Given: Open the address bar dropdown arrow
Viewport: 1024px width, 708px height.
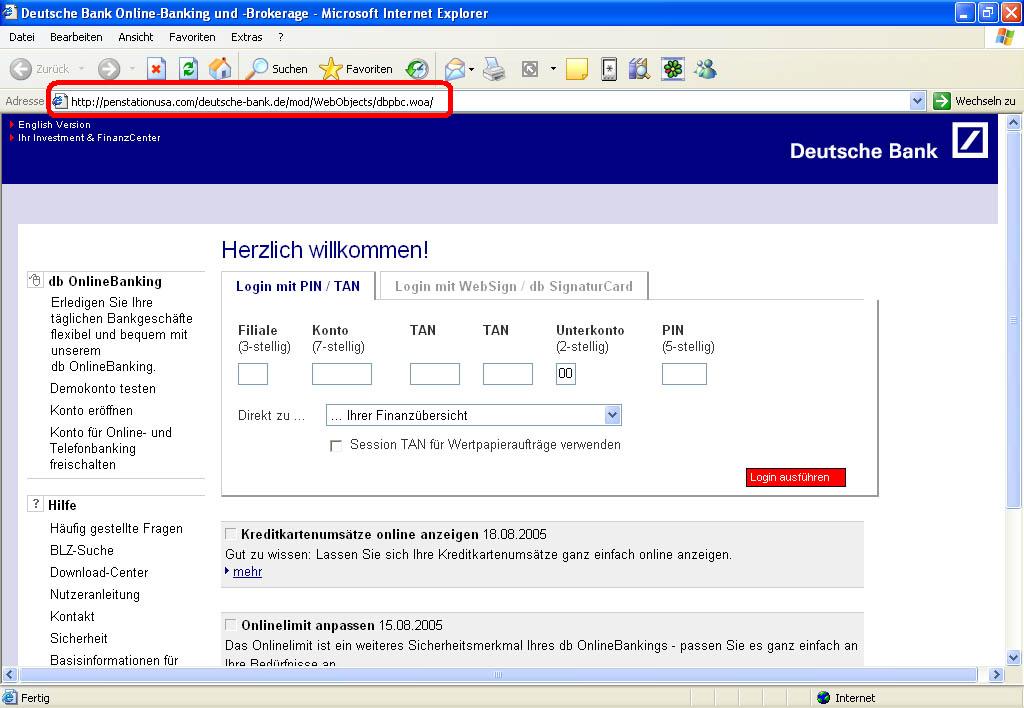Looking at the screenshot, I should pyautogui.click(x=918, y=101).
